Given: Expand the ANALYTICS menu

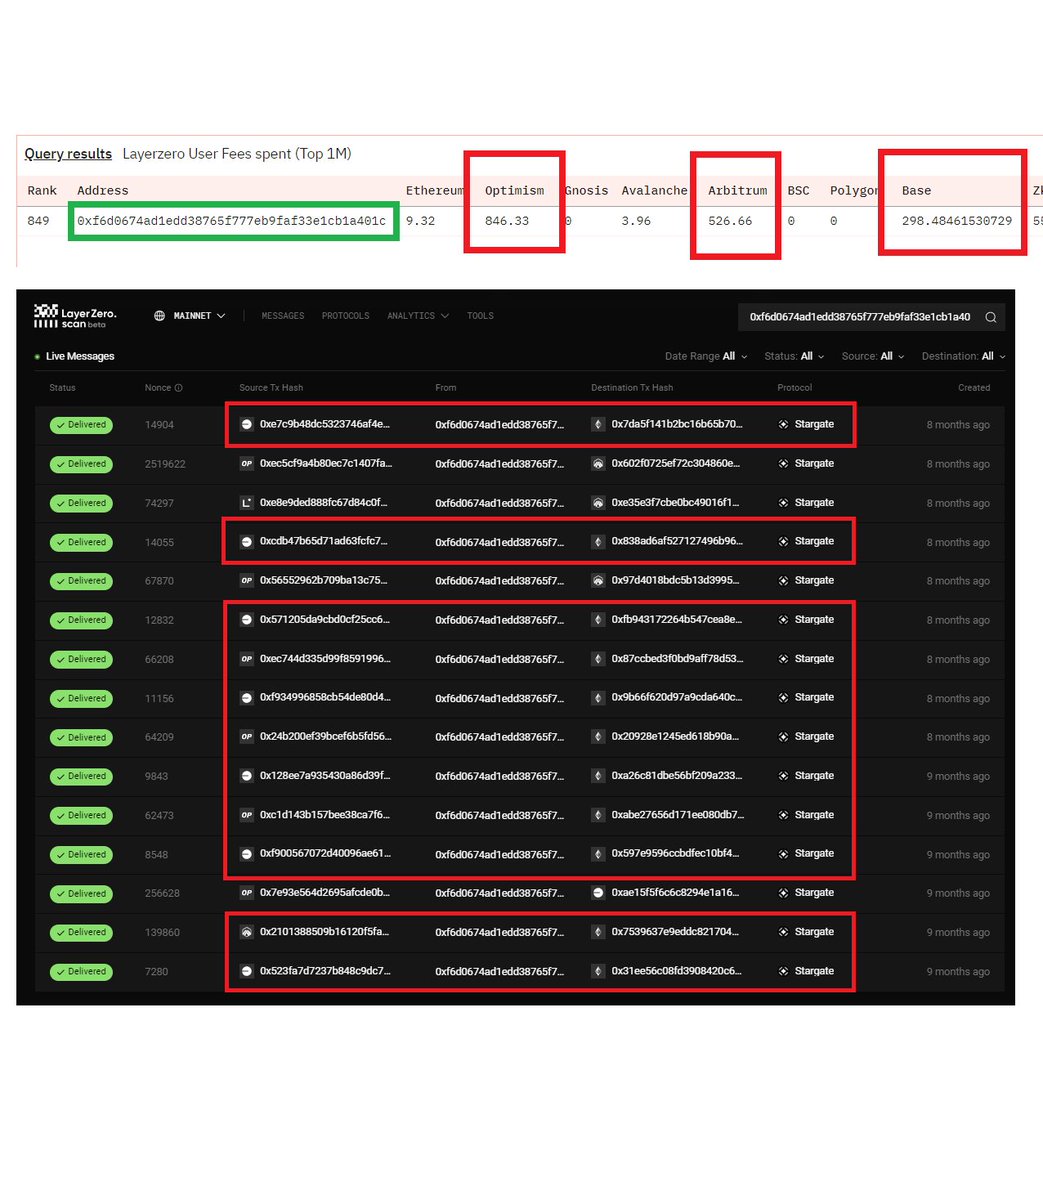Looking at the screenshot, I should tap(417, 316).
